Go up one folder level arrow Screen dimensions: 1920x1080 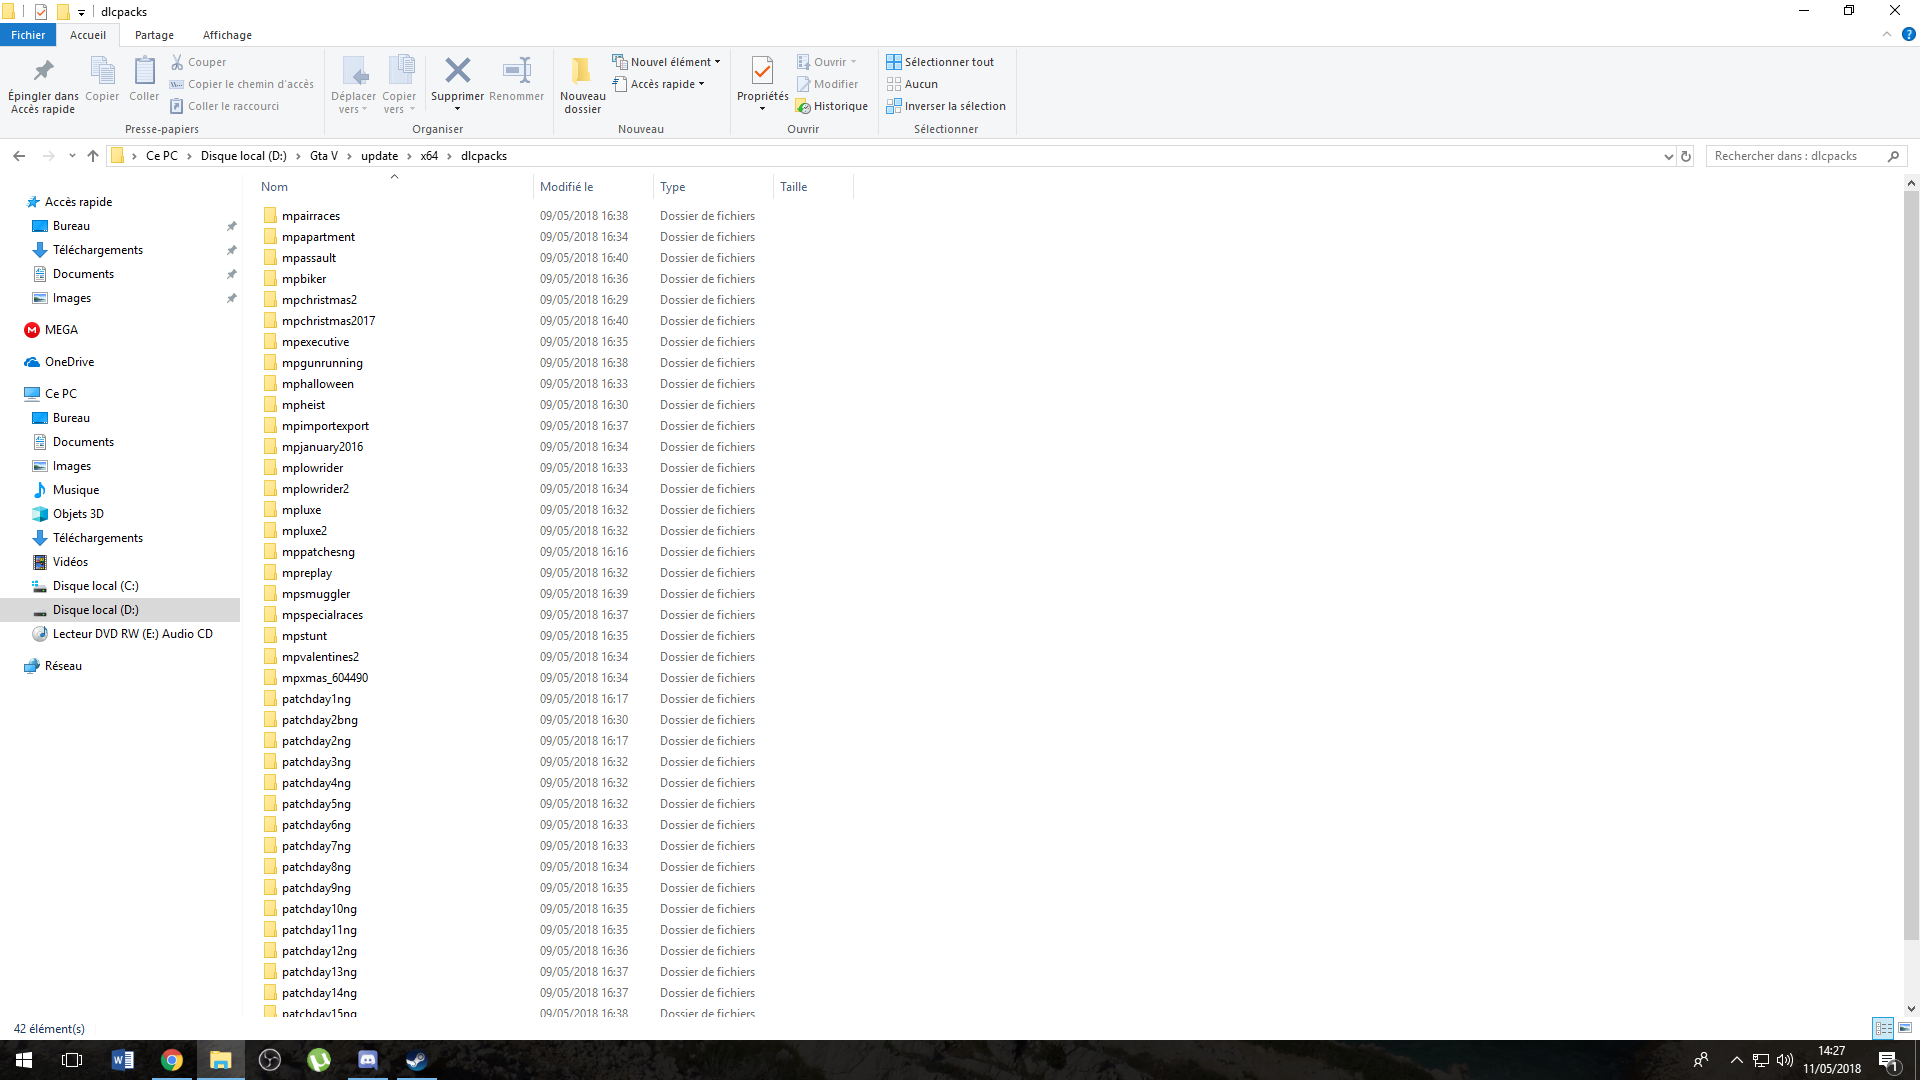click(x=93, y=156)
